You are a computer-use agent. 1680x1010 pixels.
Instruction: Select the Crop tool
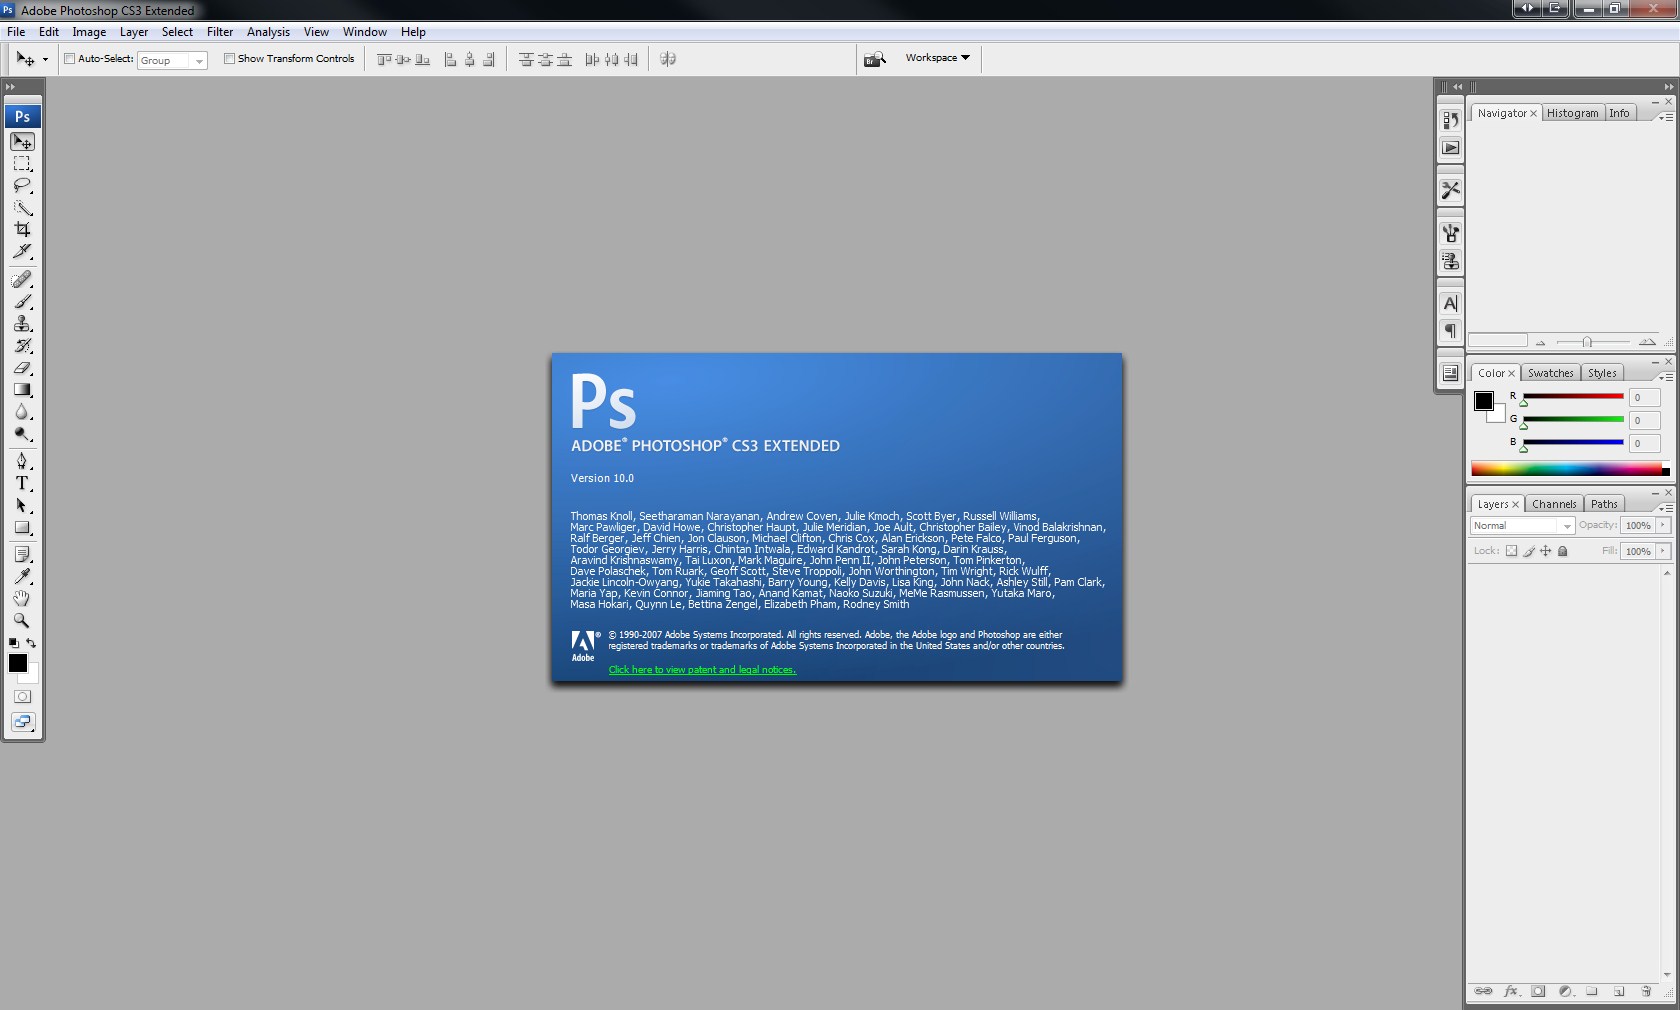(22, 230)
